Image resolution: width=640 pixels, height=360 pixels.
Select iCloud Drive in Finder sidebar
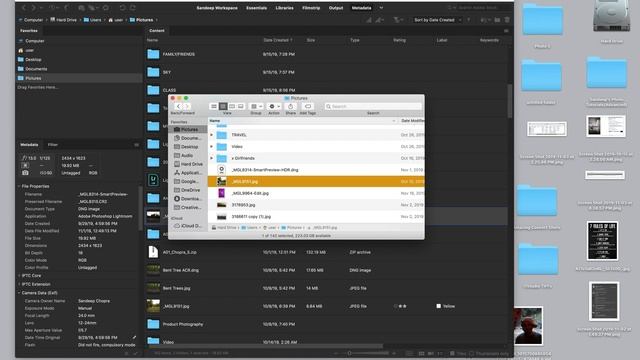click(188, 226)
